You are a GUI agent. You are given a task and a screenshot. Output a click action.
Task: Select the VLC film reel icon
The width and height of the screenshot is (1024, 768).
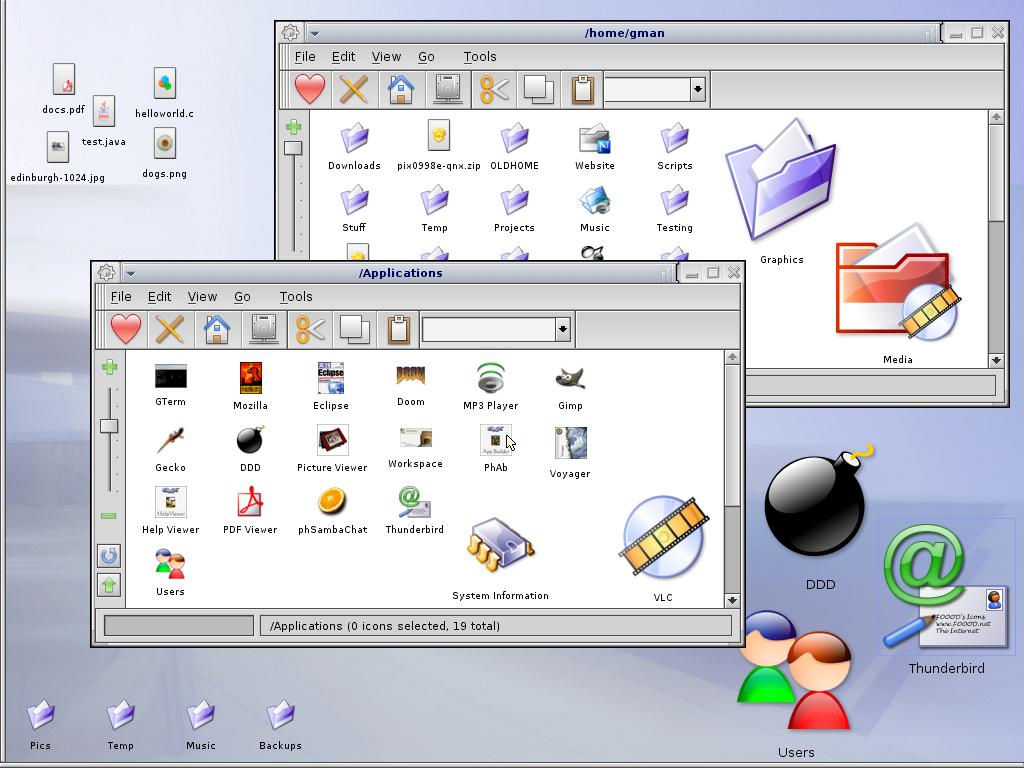[664, 538]
